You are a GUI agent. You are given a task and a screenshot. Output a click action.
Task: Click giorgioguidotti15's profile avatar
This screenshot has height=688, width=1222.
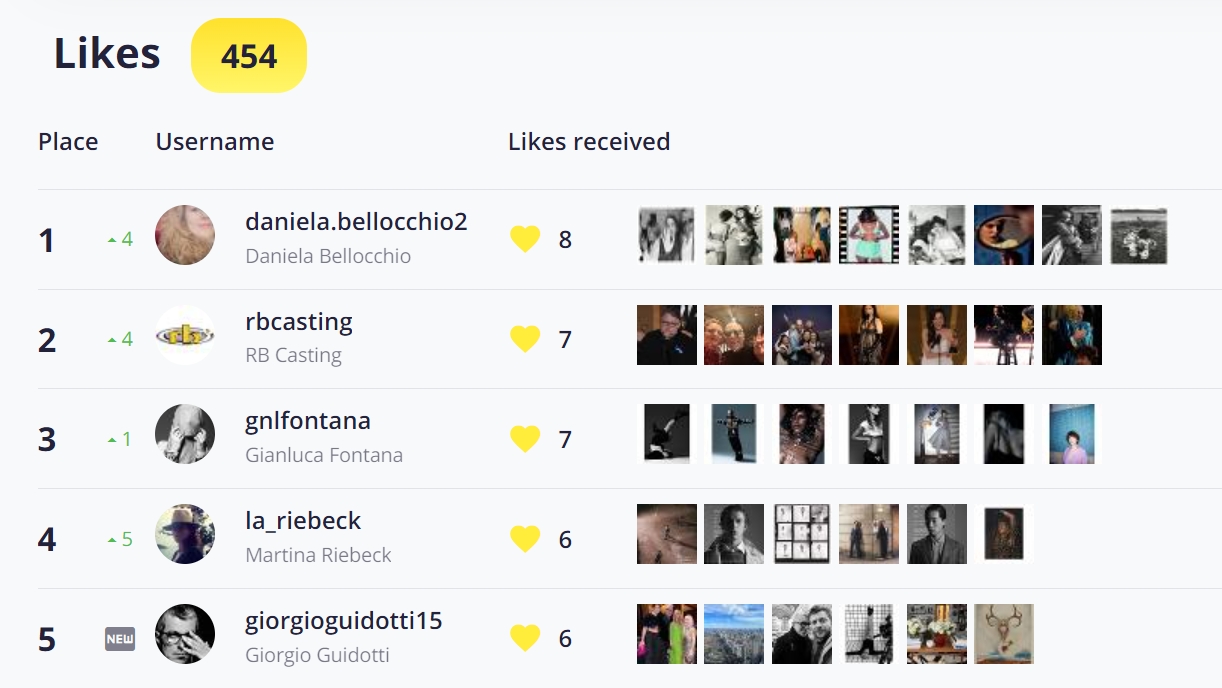click(x=185, y=634)
